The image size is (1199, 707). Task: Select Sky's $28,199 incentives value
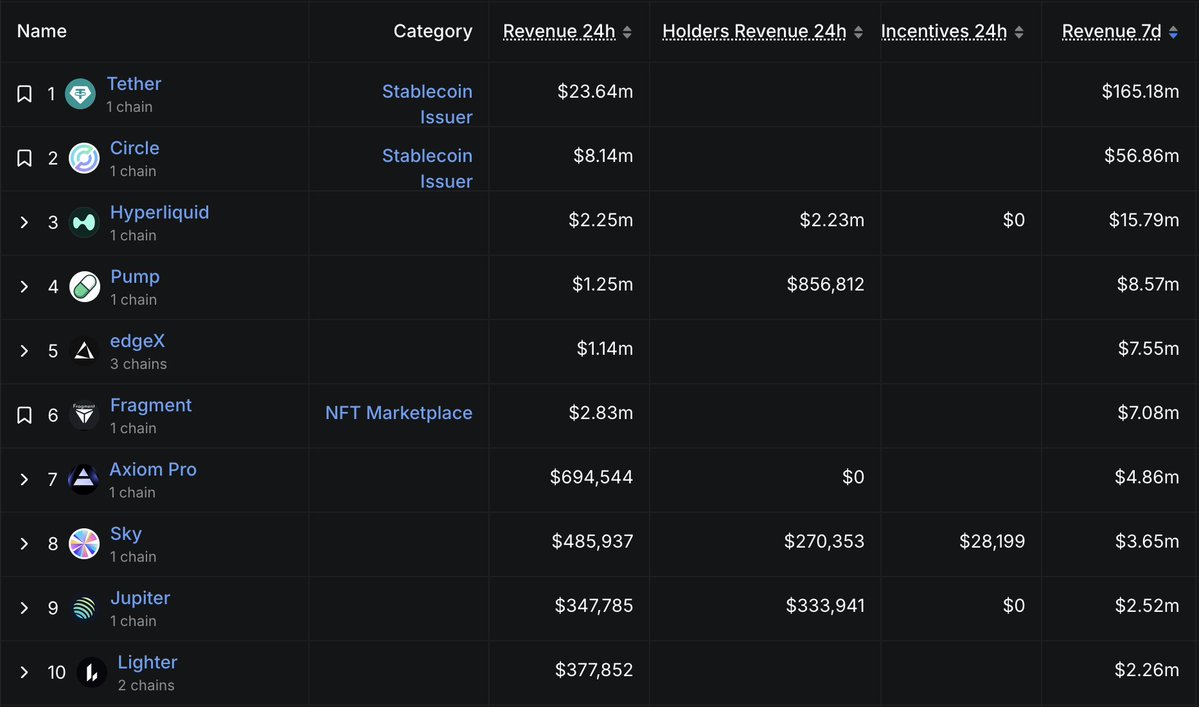point(992,541)
